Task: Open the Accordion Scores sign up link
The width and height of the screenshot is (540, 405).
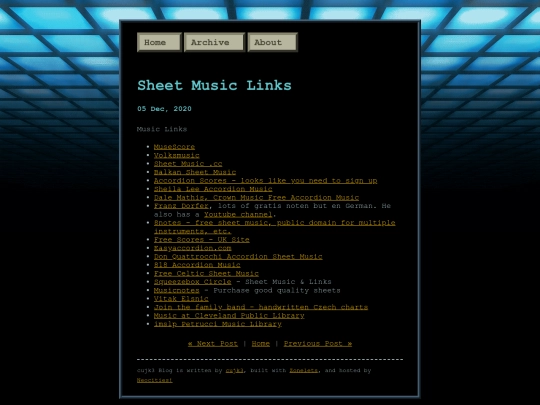Action: click(266, 180)
